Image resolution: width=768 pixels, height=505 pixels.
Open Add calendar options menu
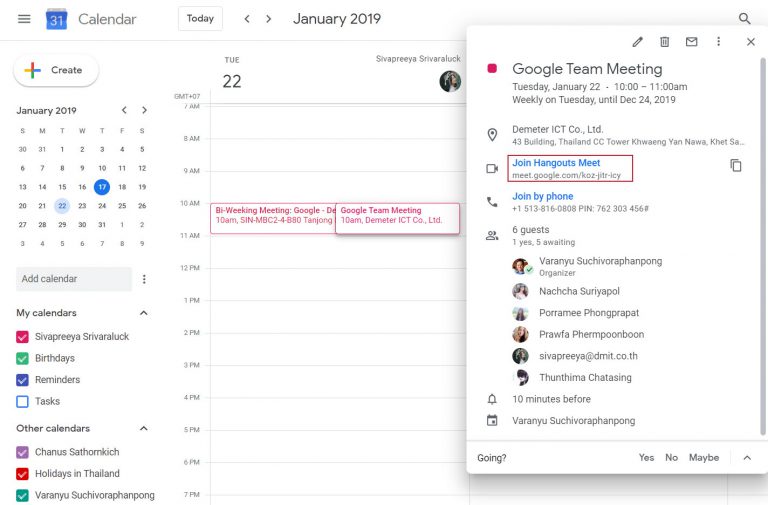(144, 279)
